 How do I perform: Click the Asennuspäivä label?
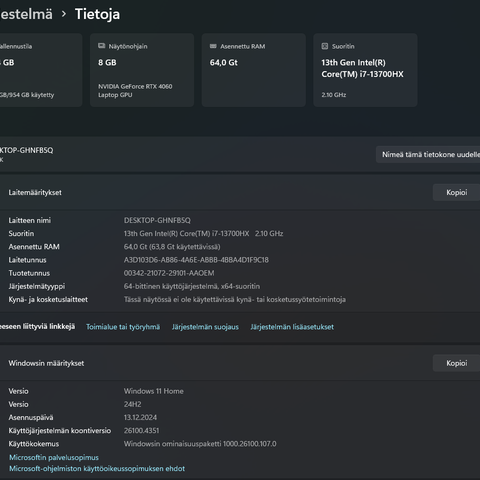[x=31, y=417]
